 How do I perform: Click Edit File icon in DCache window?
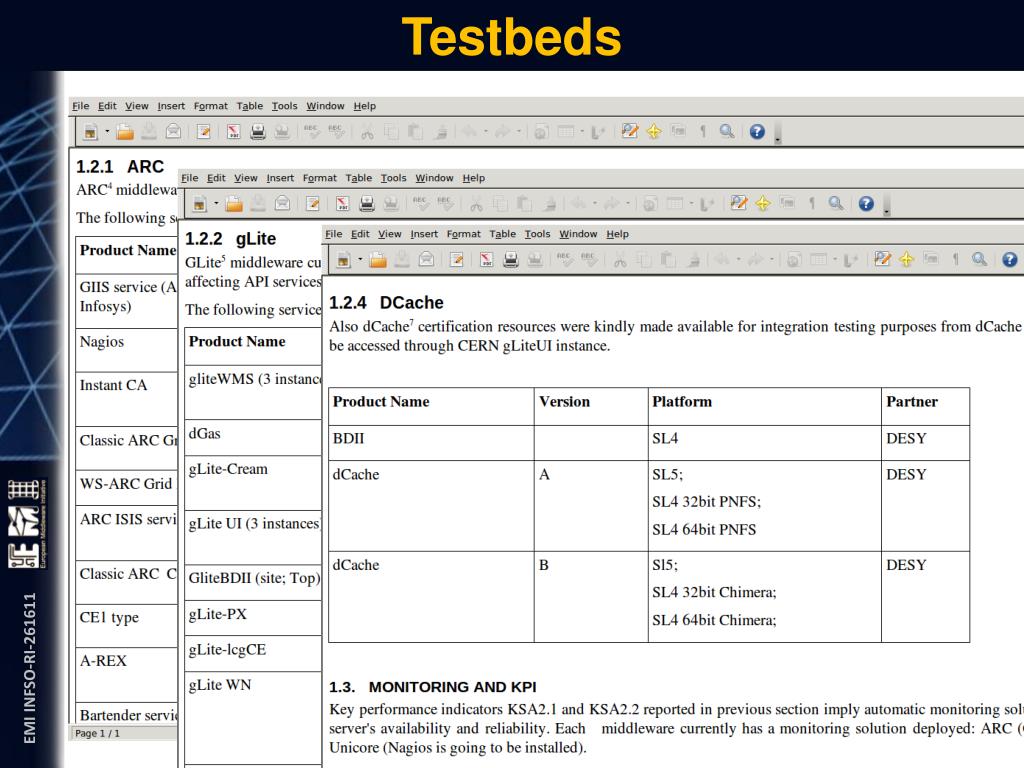click(x=456, y=260)
